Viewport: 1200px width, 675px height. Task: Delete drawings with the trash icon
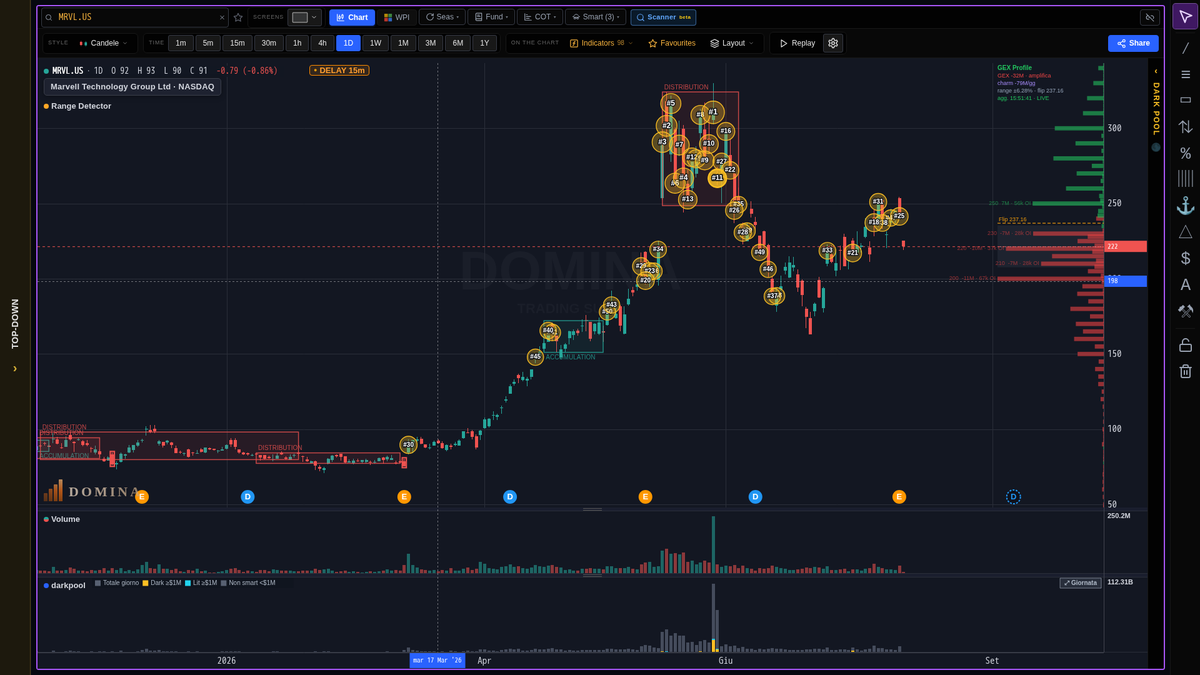pos(1185,371)
